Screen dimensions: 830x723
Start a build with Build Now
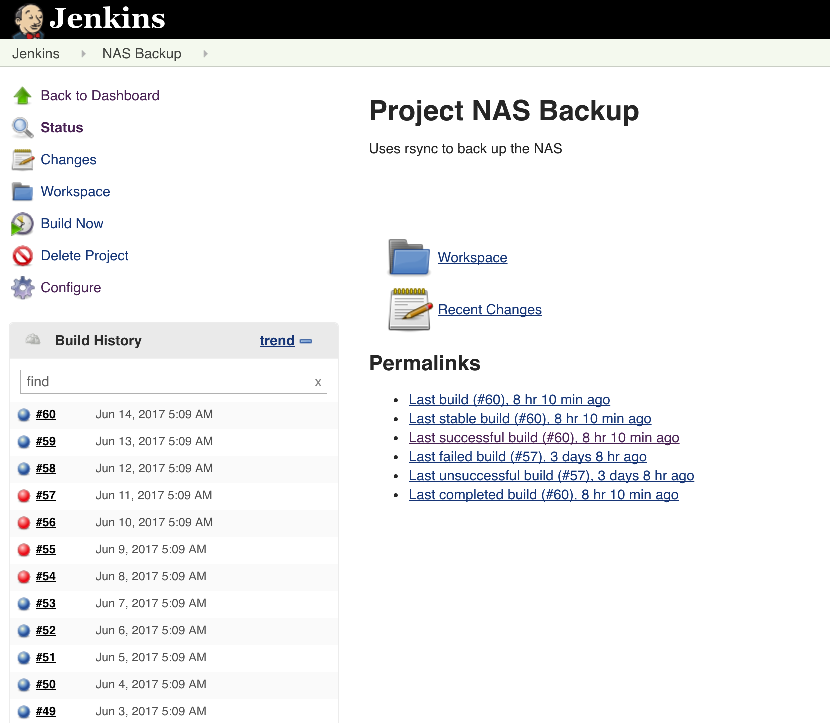[72, 223]
